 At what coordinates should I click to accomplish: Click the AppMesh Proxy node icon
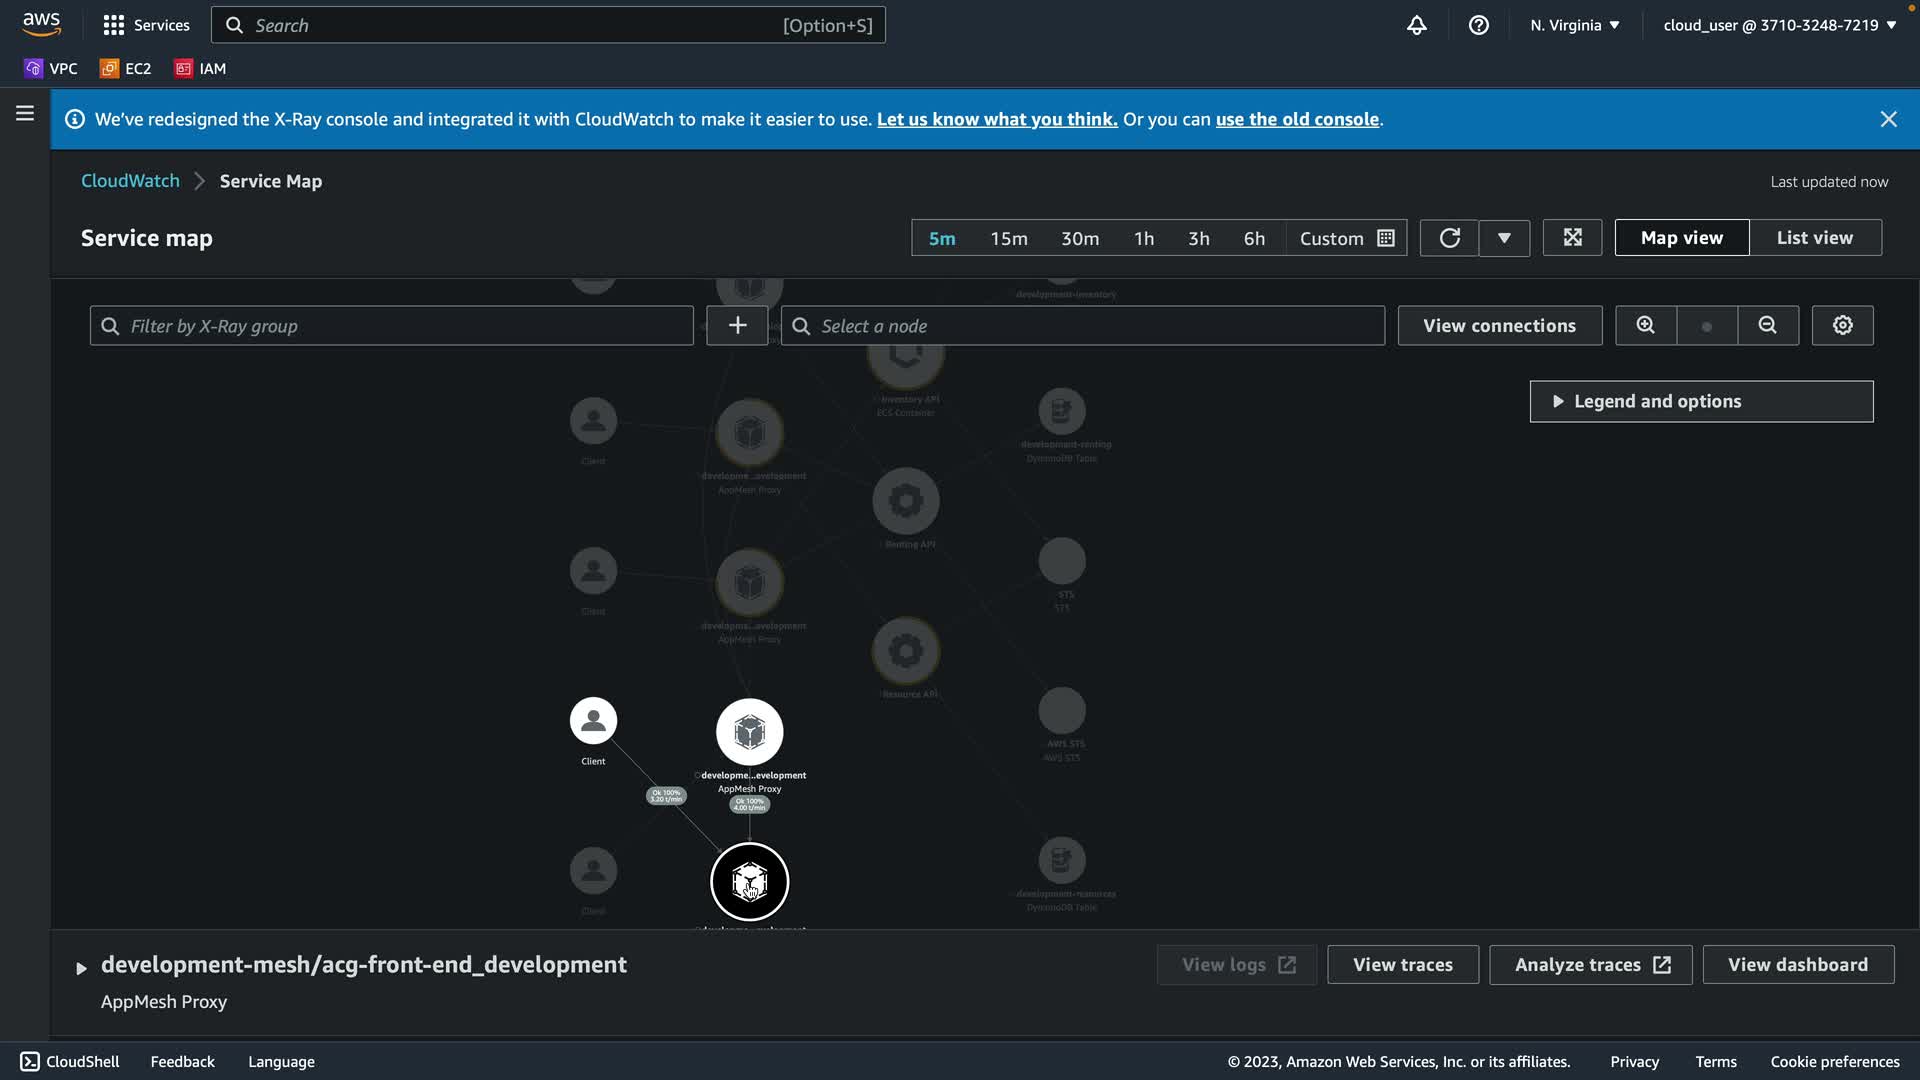[x=749, y=732]
